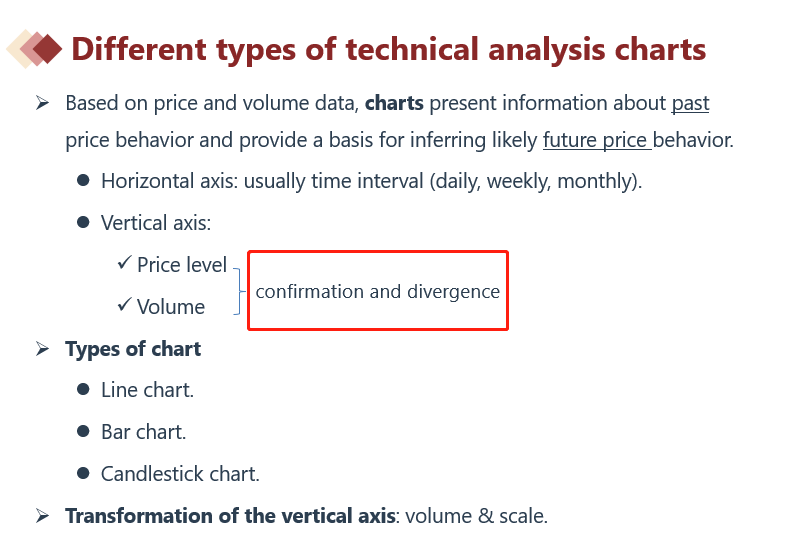
Task: Click the arrow bullet before 'Transformation of the vertical axis'
Action: [43, 516]
